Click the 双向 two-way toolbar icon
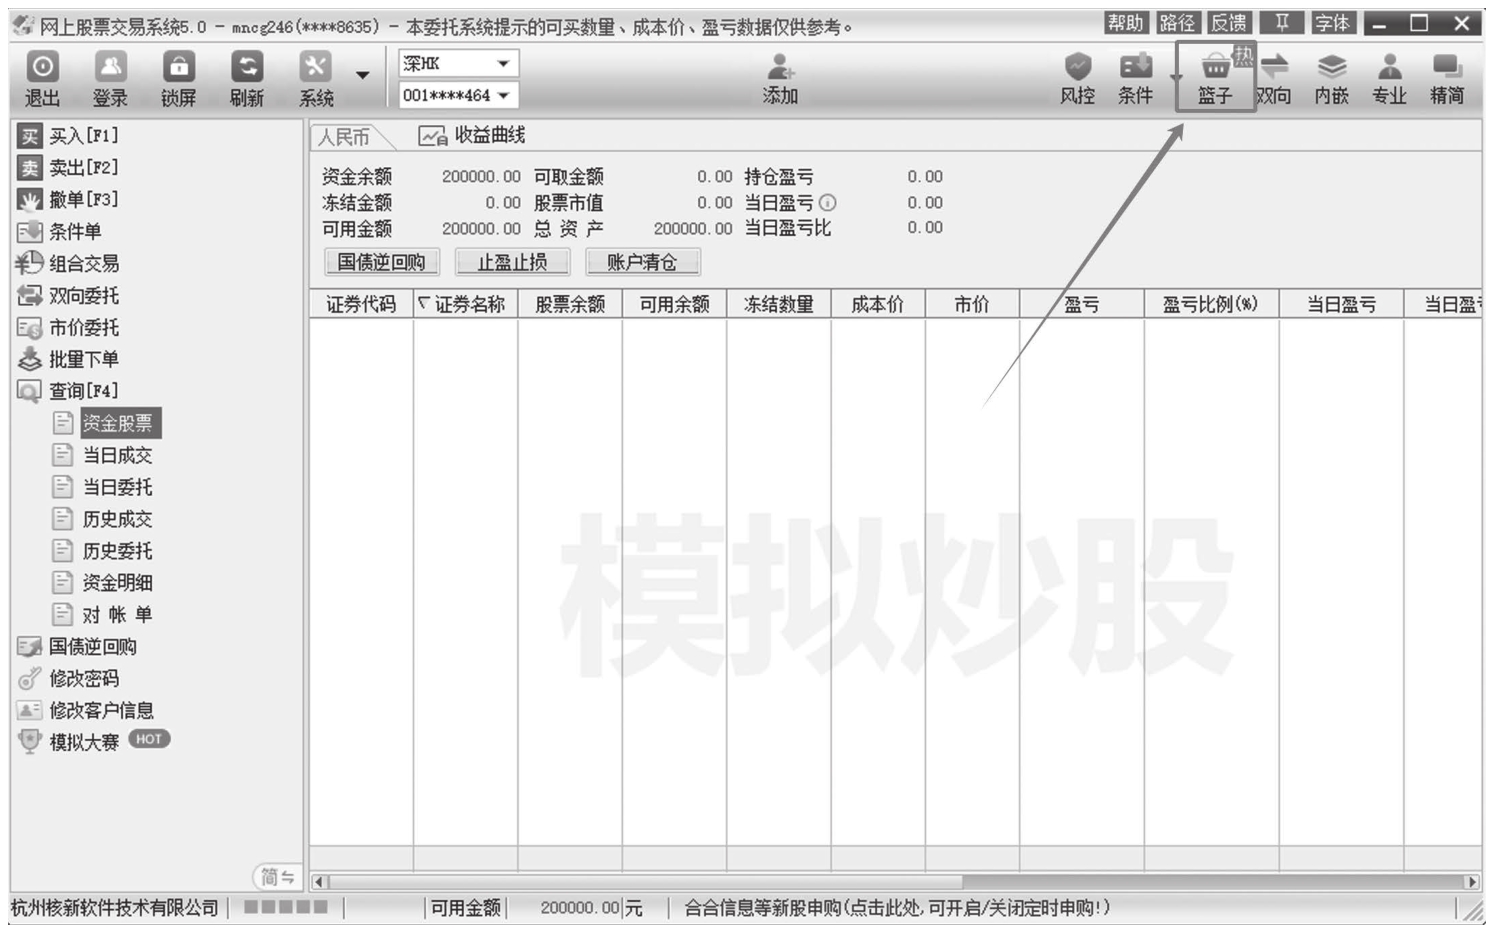The image size is (1489, 929). tap(1274, 79)
